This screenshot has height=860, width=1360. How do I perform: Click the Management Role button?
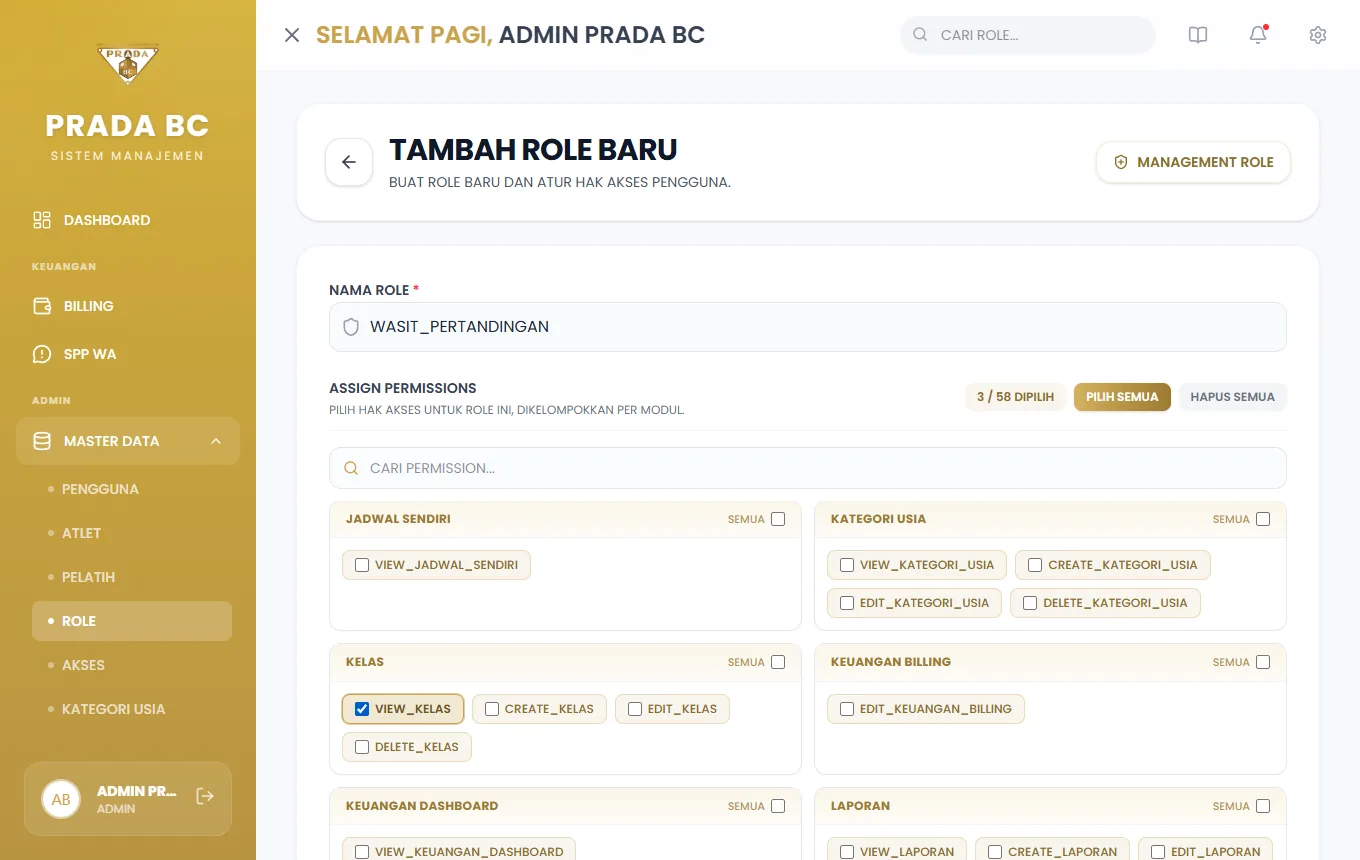(x=1193, y=162)
